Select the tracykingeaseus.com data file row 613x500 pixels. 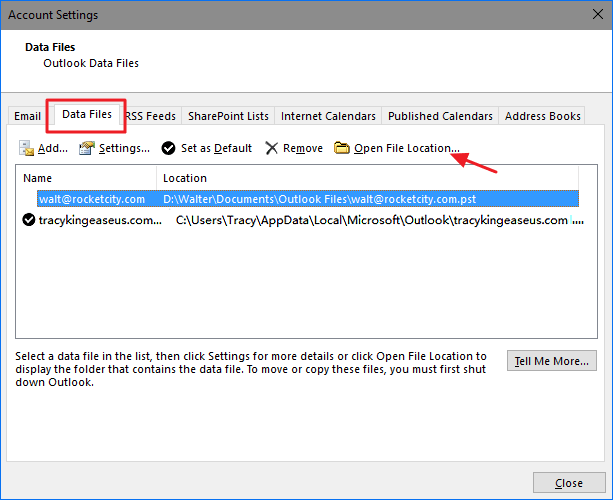tap(300, 220)
